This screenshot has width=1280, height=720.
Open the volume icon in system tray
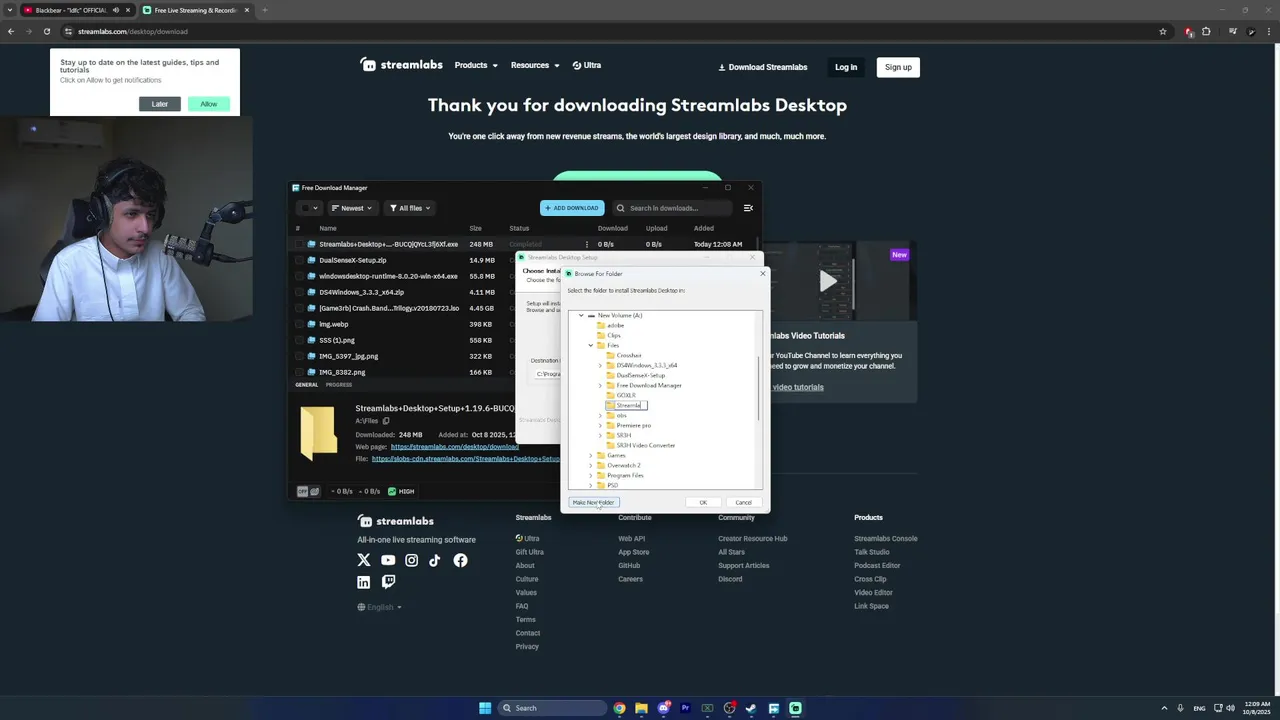coord(1230,708)
